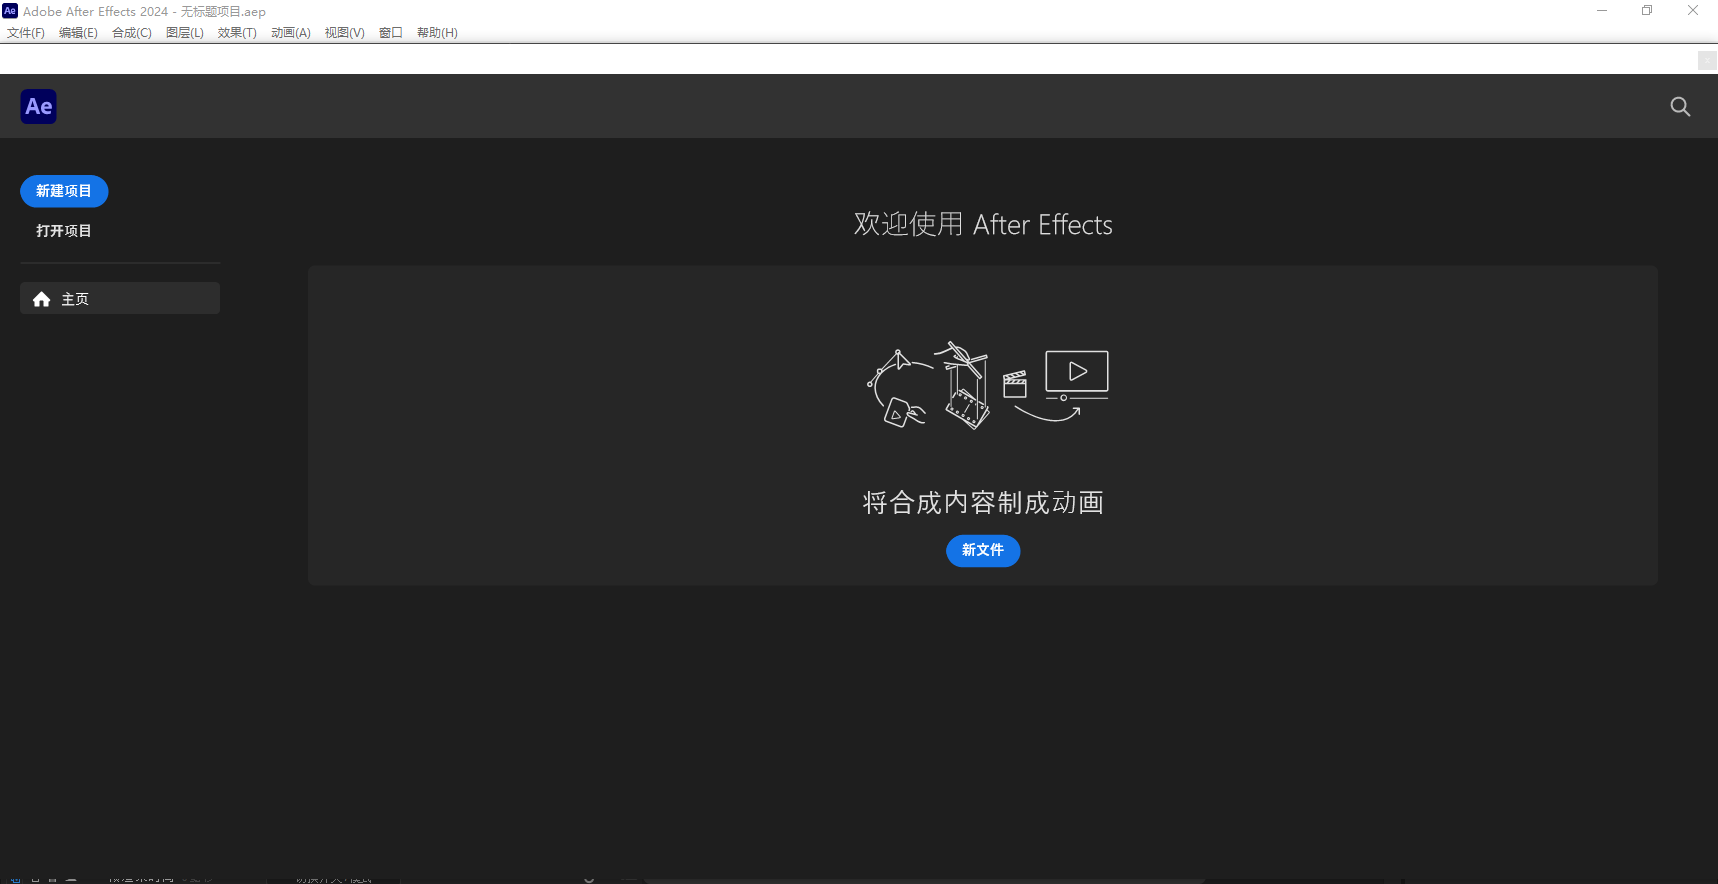Go to 主页 via the house icon

coord(42,299)
